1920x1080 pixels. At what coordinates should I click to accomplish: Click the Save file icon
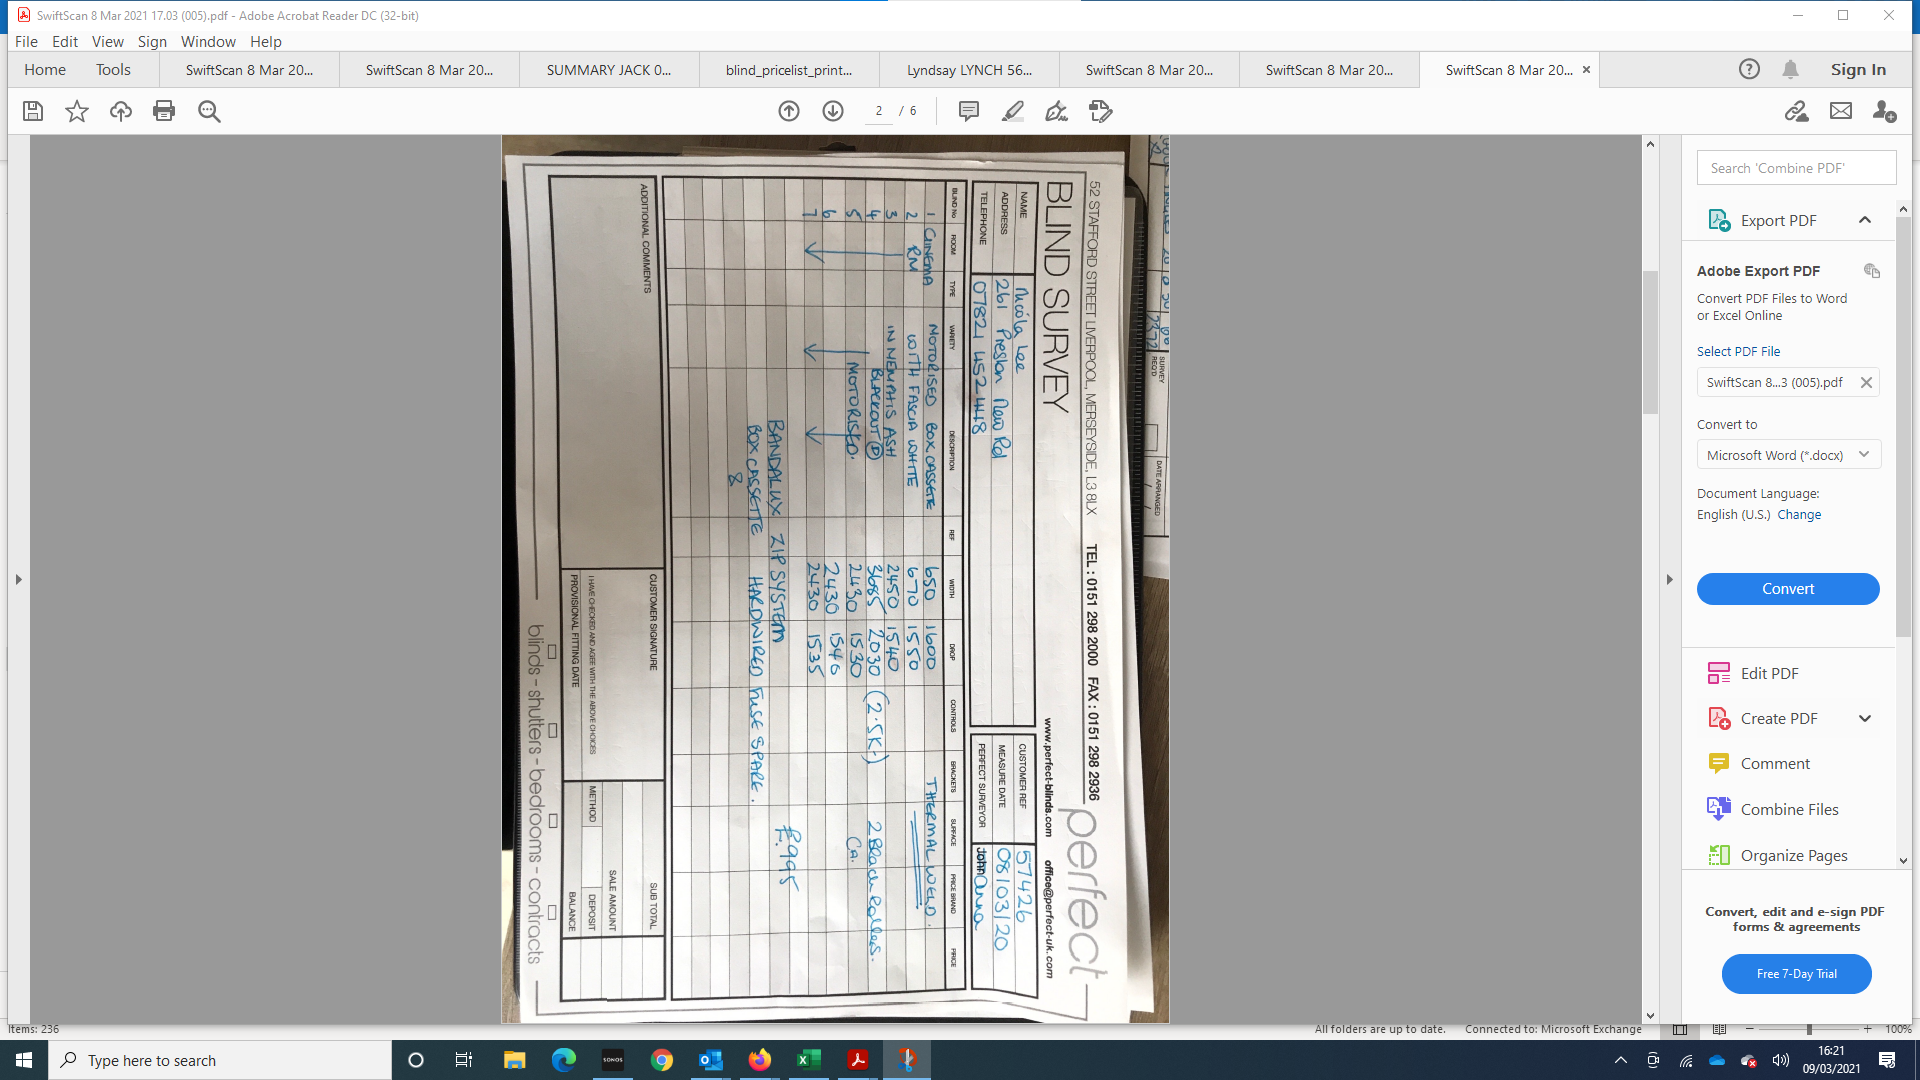33,111
